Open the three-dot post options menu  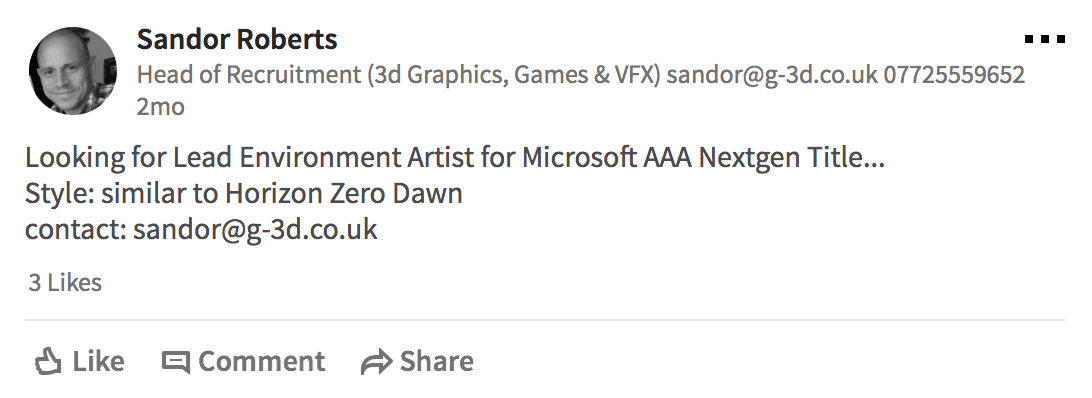coord(1045,40)
